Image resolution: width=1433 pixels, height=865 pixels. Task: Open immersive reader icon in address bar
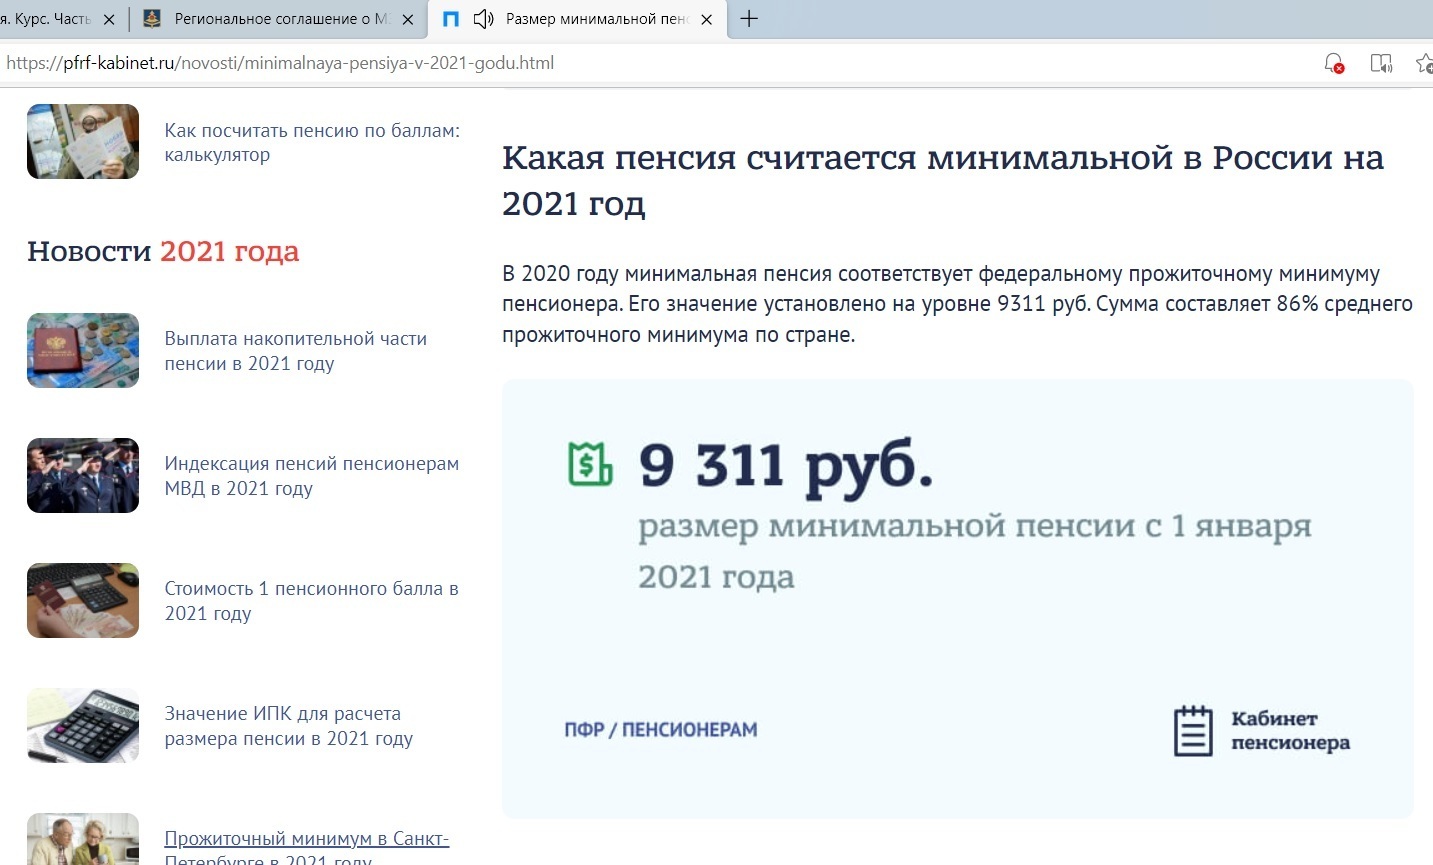coord(1381,63)
